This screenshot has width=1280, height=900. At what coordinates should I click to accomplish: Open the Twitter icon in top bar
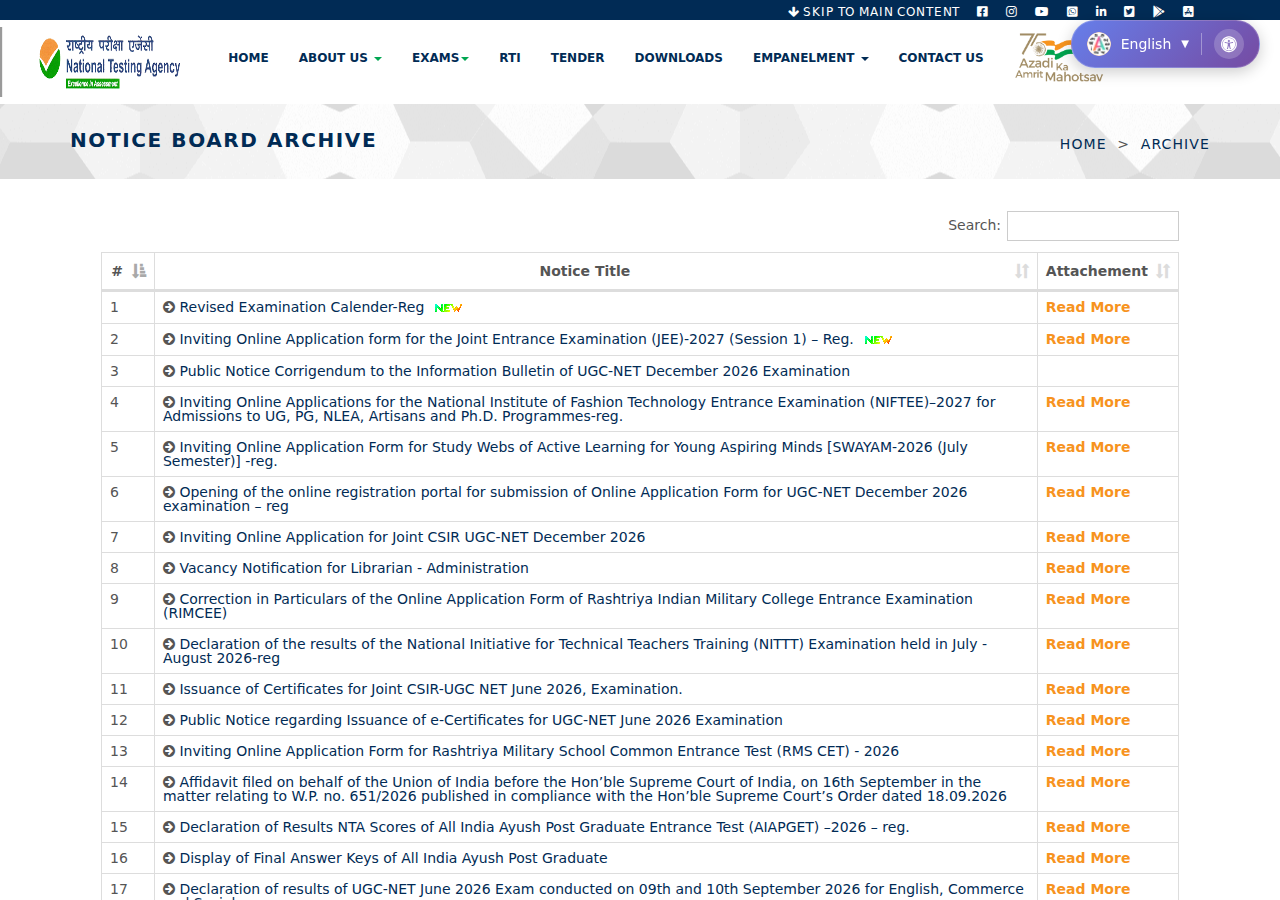click(1129, 12)
